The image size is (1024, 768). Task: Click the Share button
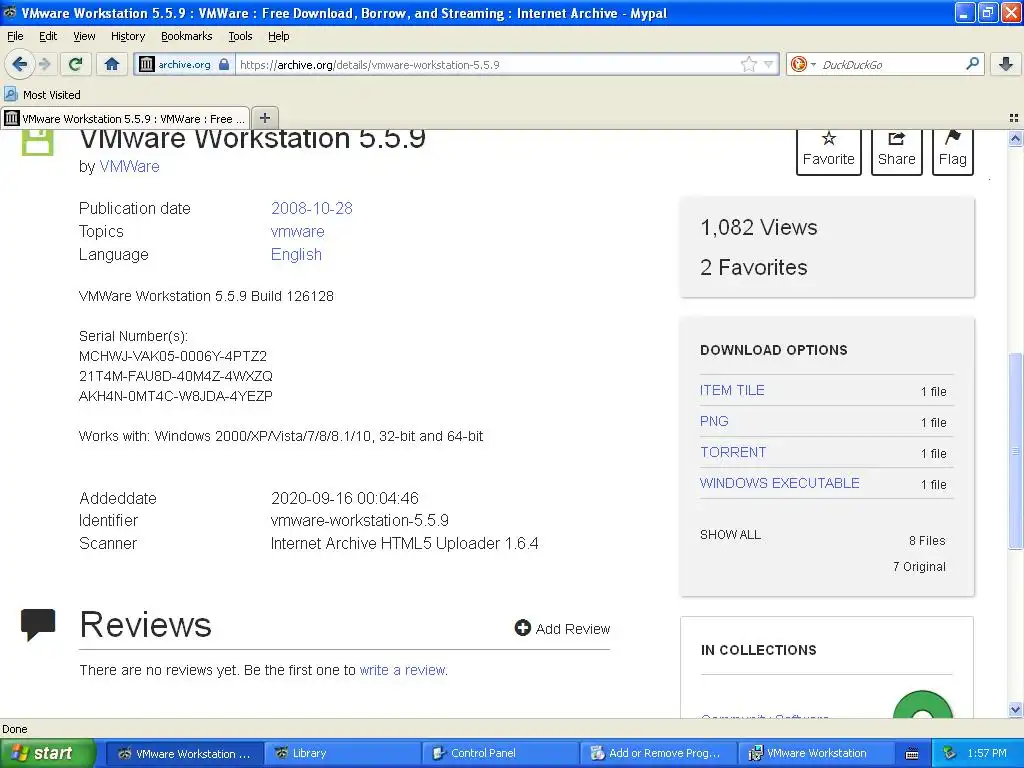(x=896, y=150)
